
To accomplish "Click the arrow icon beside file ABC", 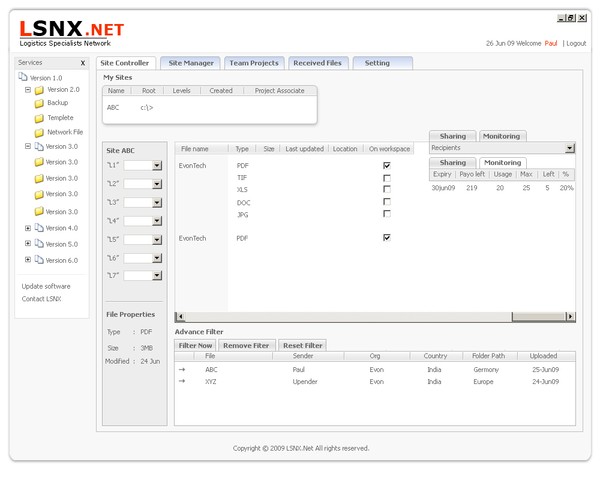I will coord(182,369).
